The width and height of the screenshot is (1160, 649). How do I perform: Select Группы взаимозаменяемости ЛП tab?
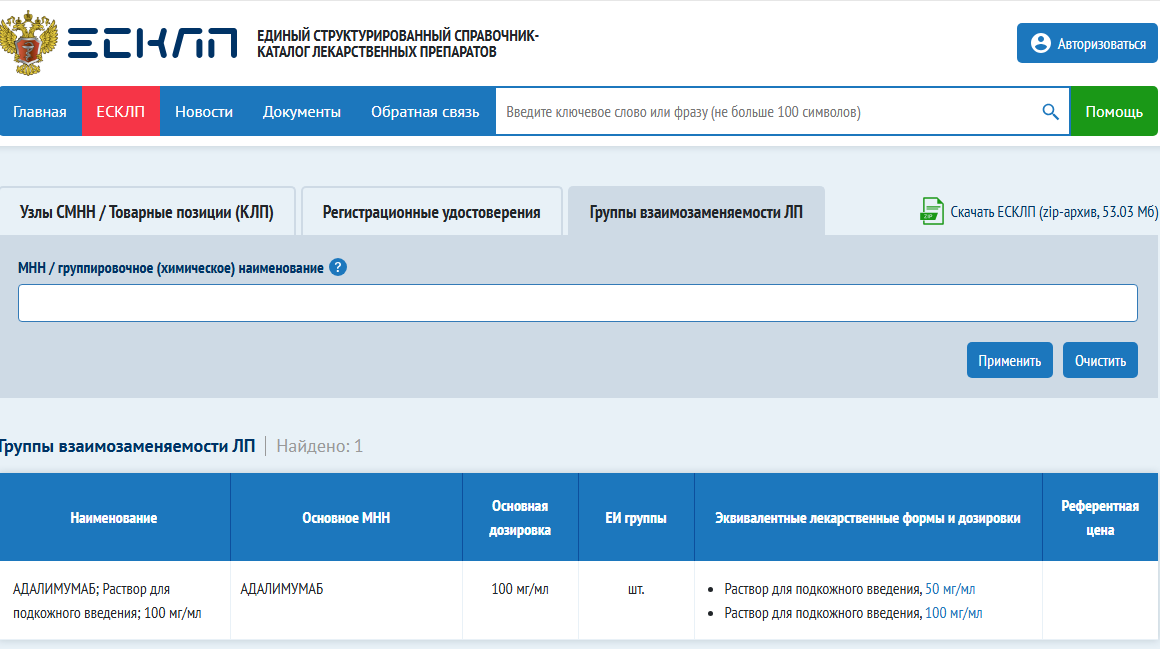coord(696,212)
